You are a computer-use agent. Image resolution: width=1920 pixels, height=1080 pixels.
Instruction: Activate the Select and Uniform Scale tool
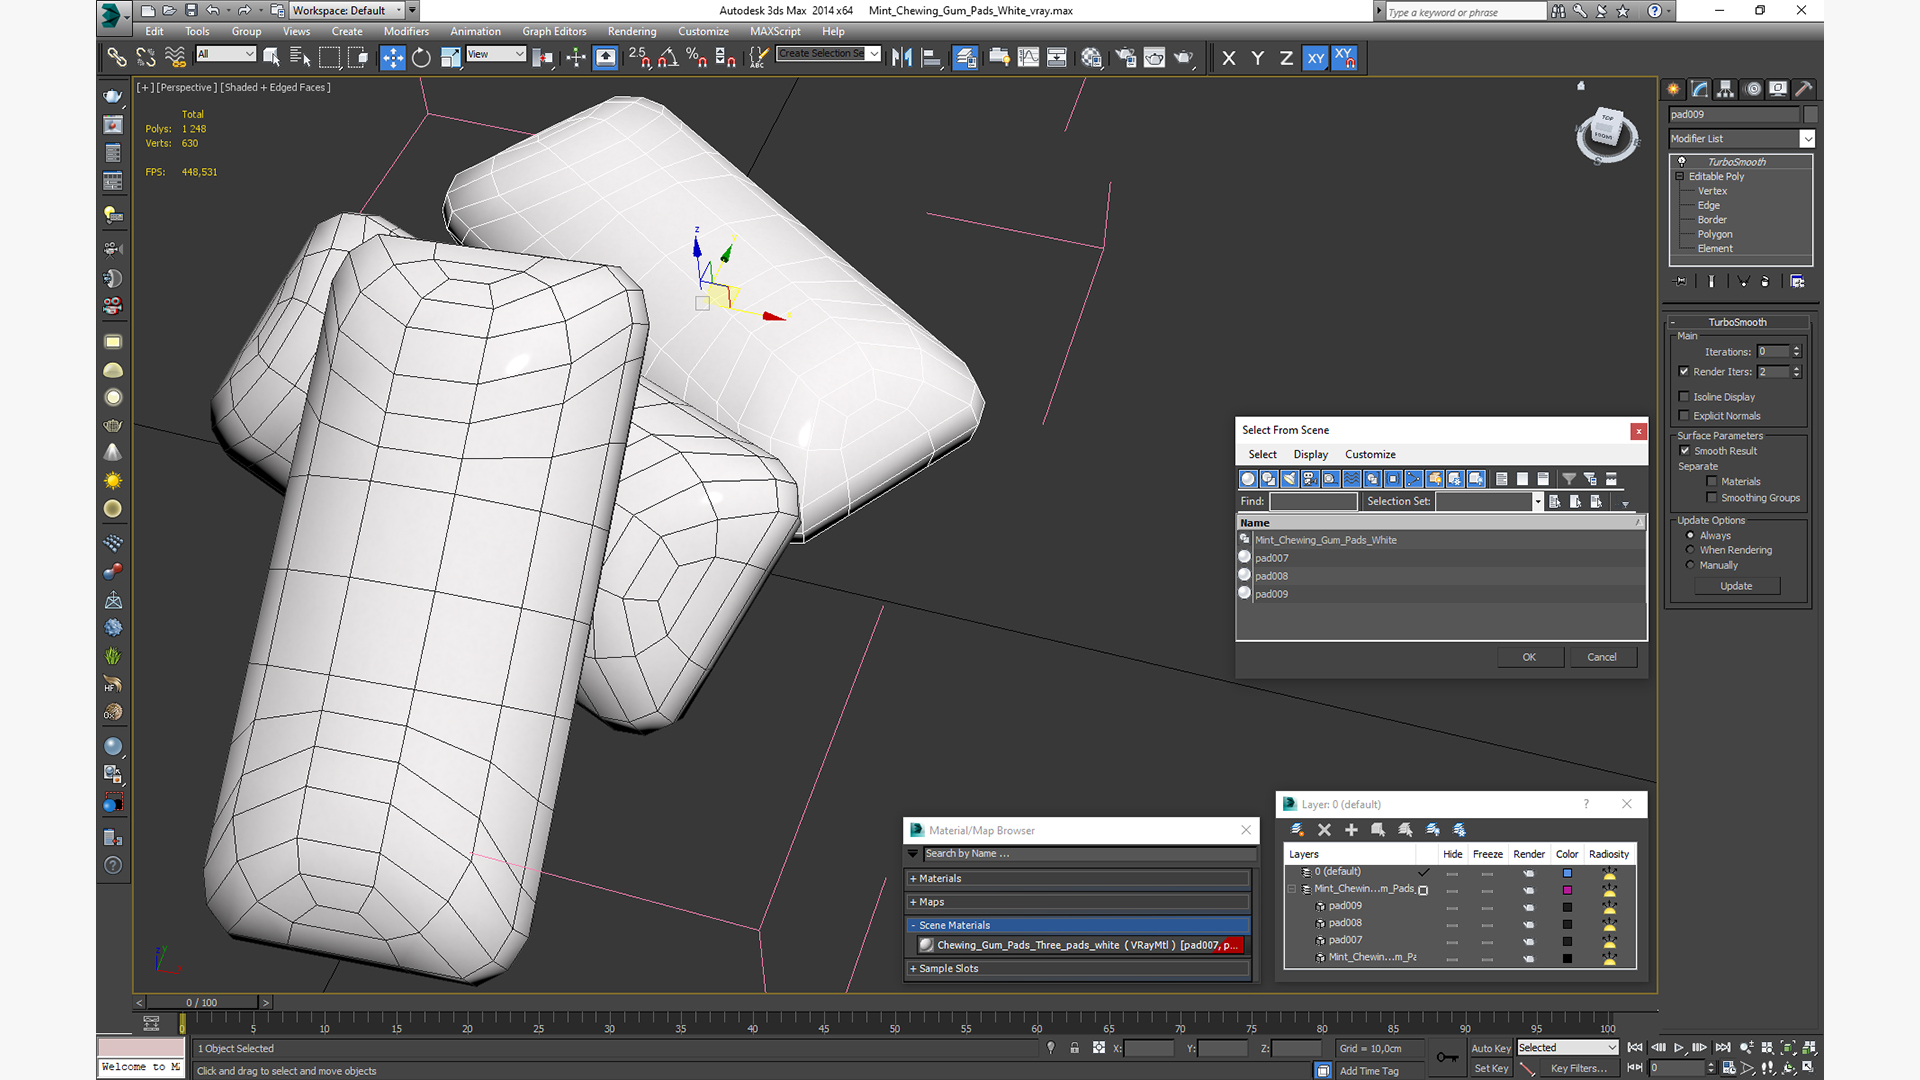tap(450, 58)
